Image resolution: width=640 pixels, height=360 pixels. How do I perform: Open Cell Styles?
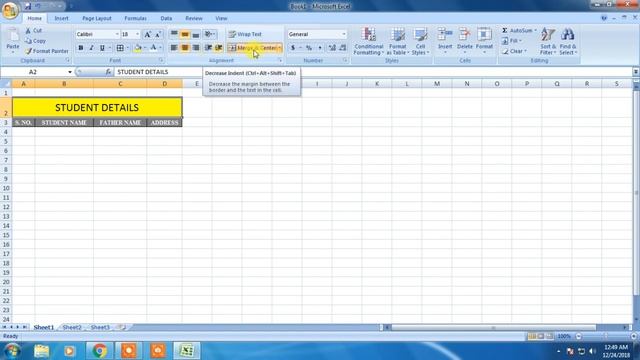tap(420, 41)
